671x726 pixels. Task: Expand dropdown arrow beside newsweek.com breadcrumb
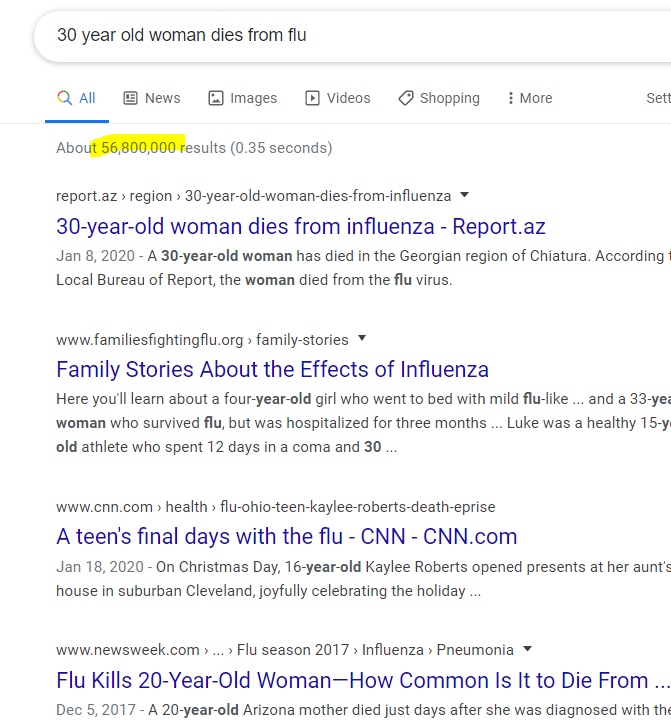pos(527,649)
